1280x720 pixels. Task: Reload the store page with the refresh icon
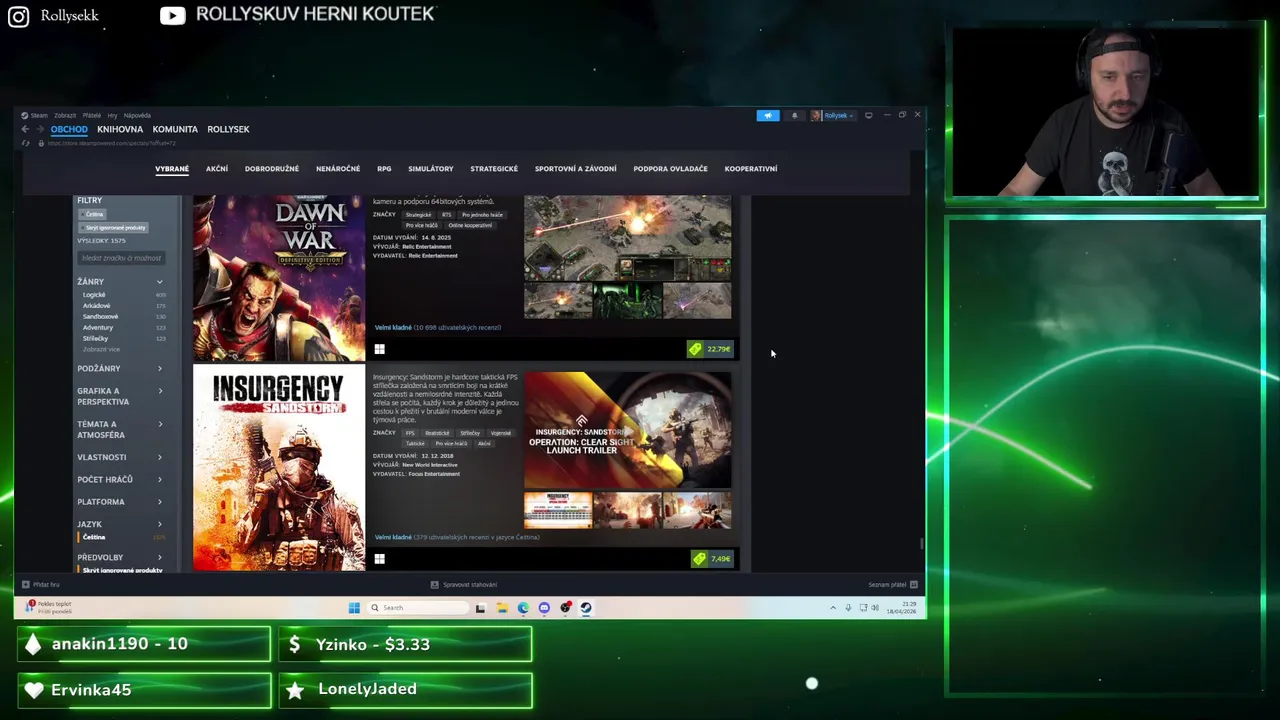(x=27, y=143)
